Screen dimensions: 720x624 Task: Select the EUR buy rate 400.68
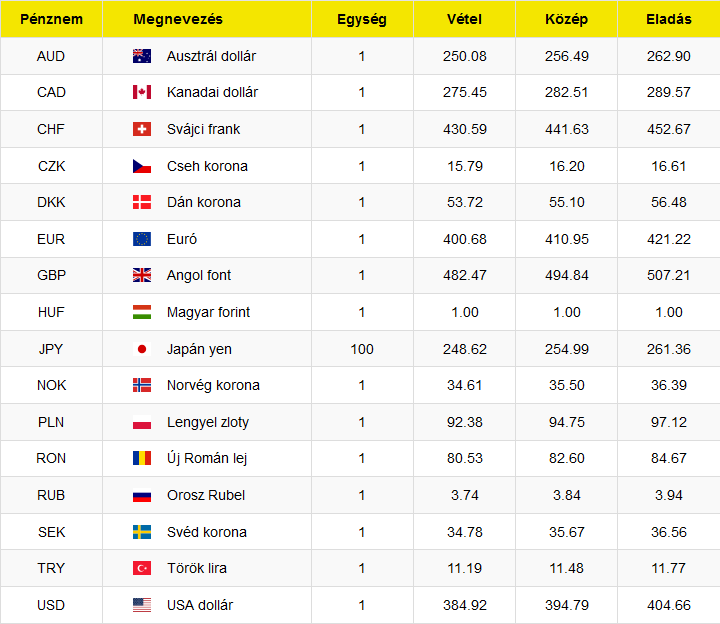(x=465, y=239)
